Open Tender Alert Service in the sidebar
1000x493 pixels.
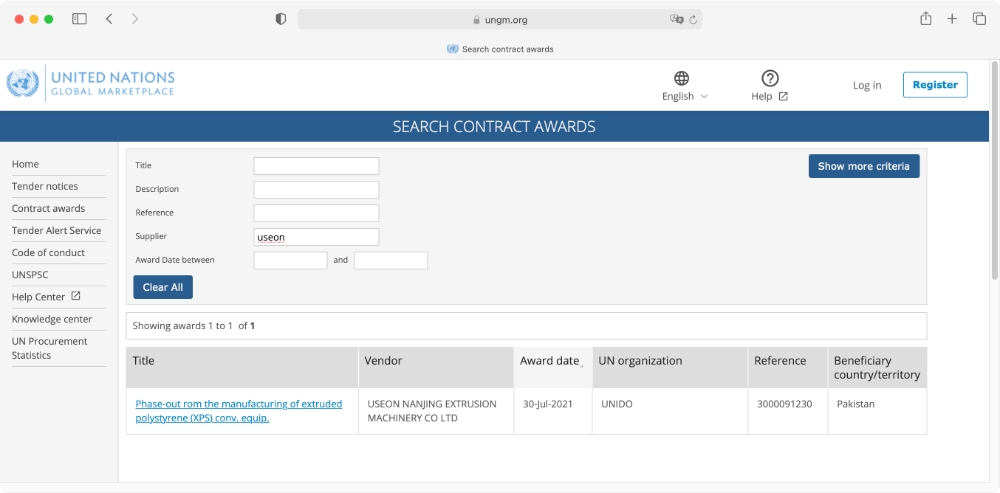(56, 230)
